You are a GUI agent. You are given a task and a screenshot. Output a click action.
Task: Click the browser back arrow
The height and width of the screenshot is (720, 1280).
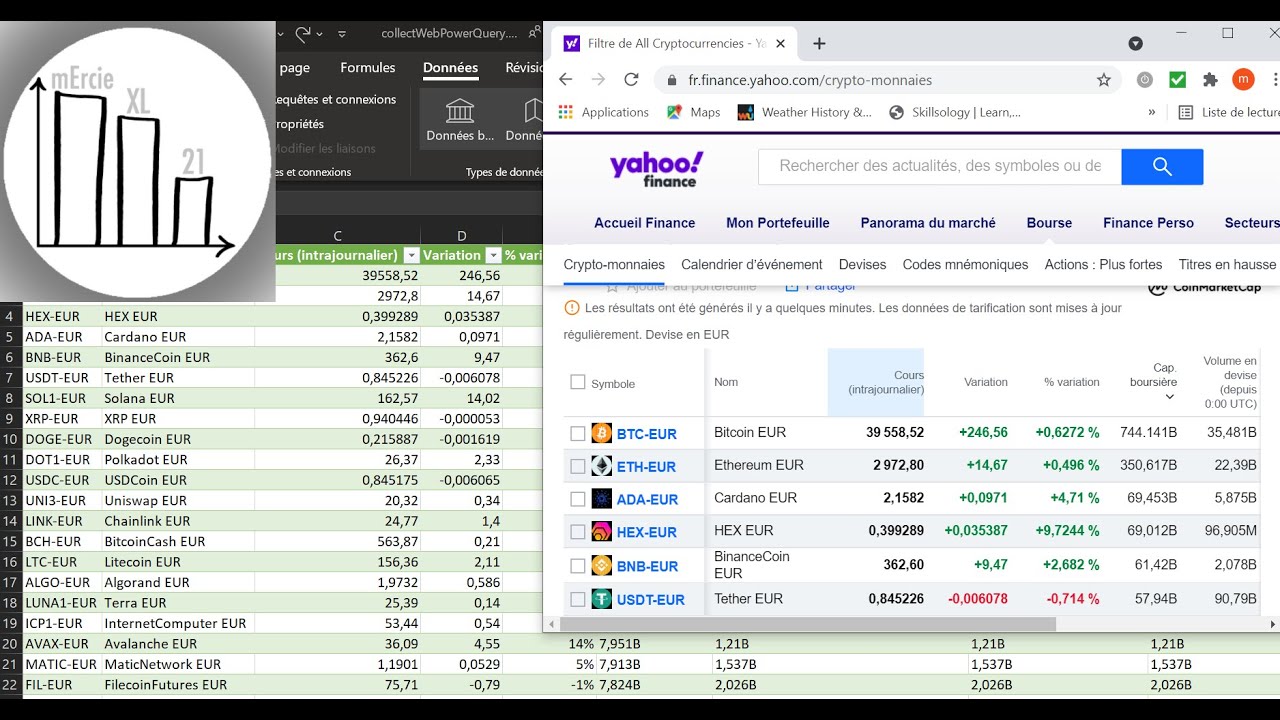point(566,80)
